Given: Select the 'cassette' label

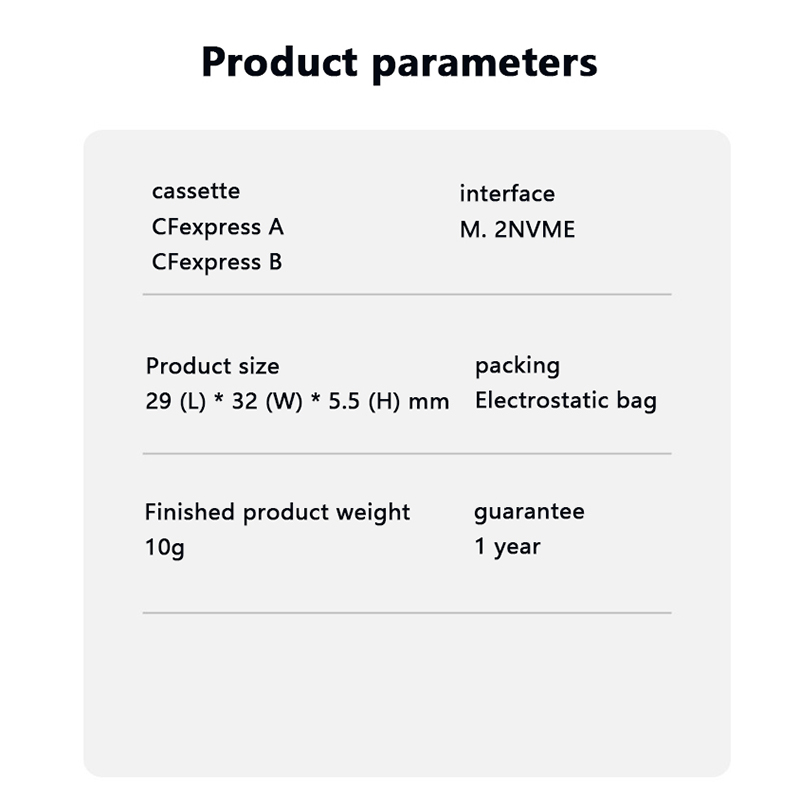Looking at the screenshot, I should coord(196,191).
